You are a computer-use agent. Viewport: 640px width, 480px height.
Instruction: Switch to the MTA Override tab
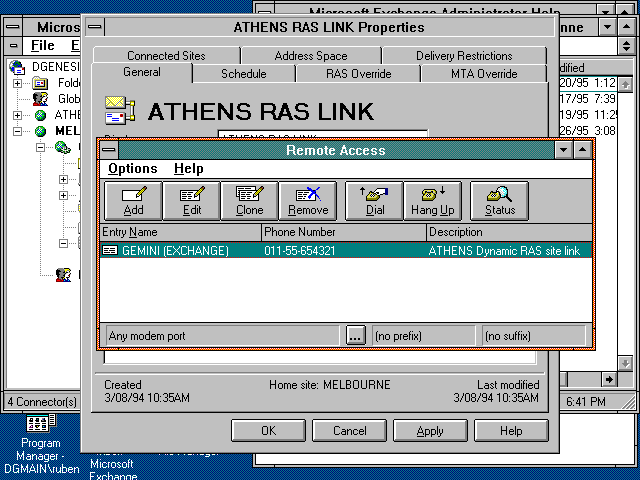coord(484,74)
